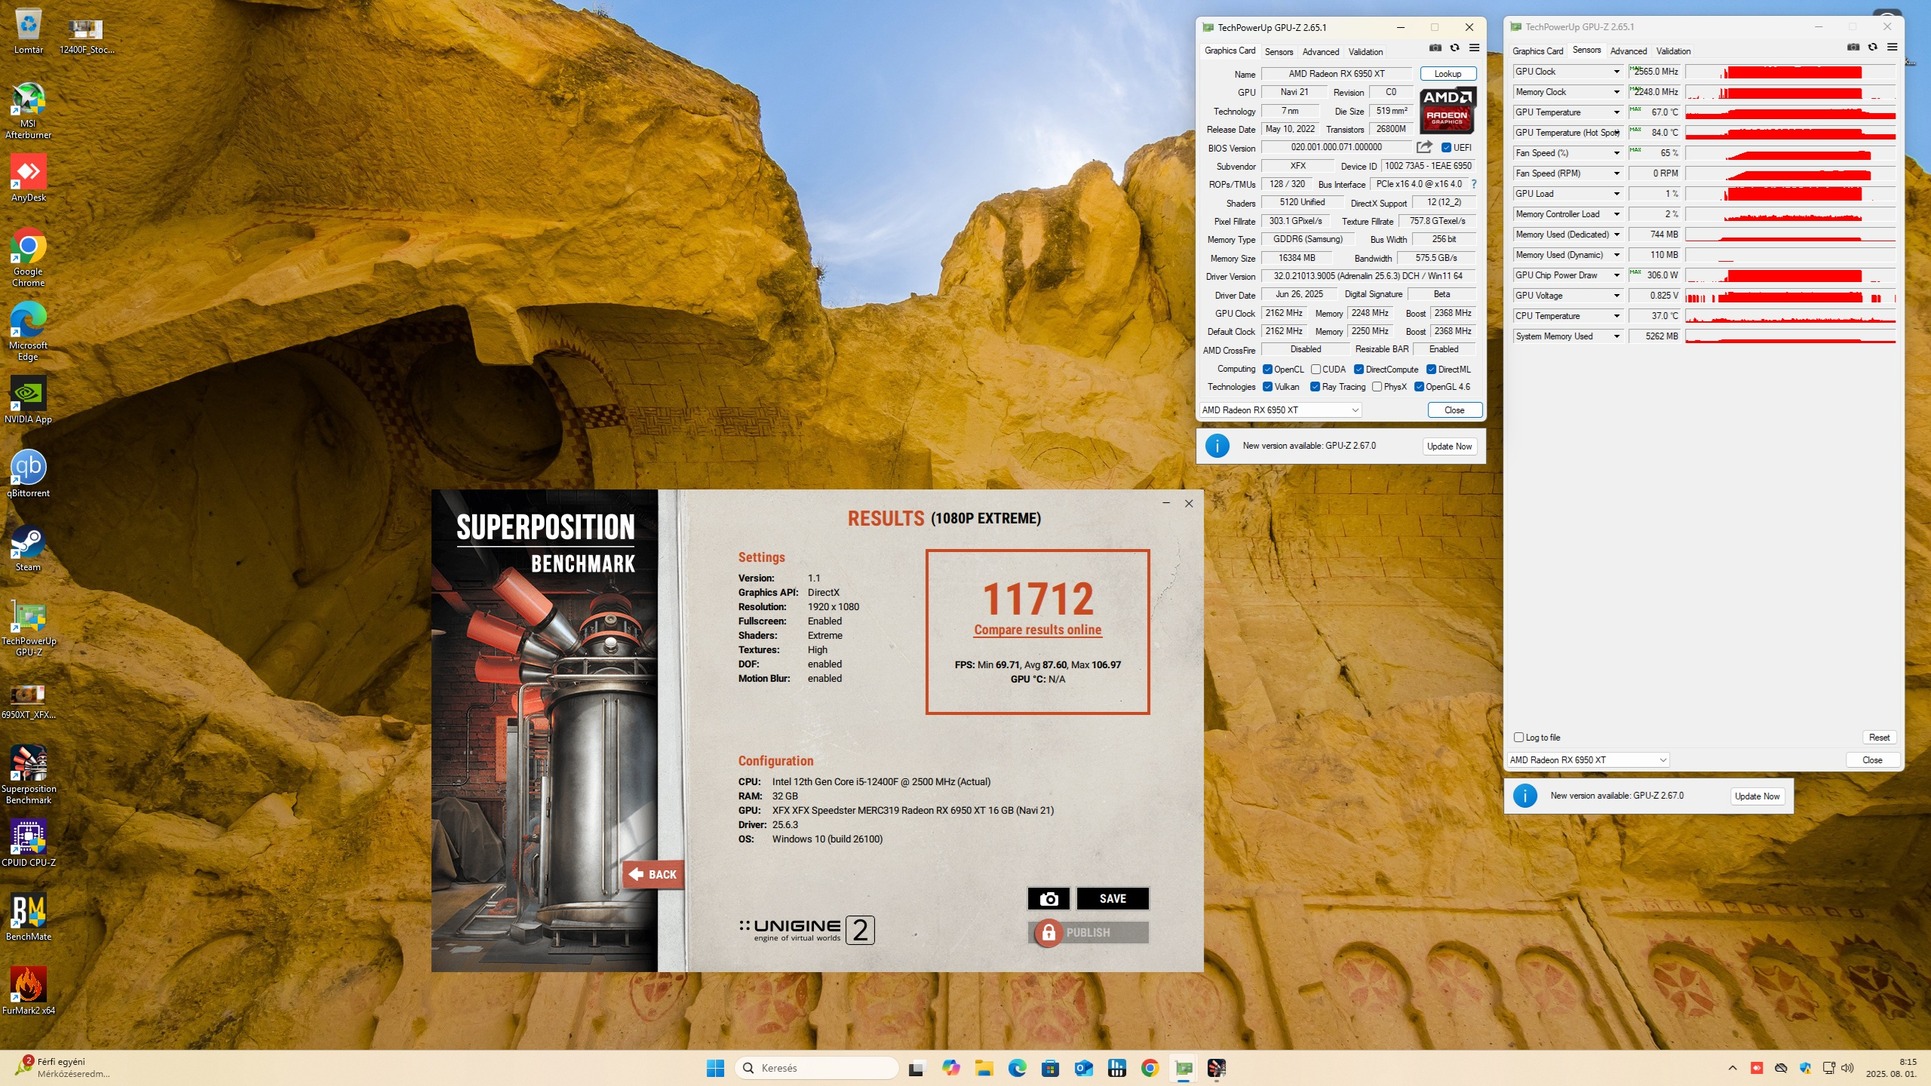This screenshot has width=1931, height=1086.
Task: Click the Superposition camera screenshot button
Action: [1048, 898]
